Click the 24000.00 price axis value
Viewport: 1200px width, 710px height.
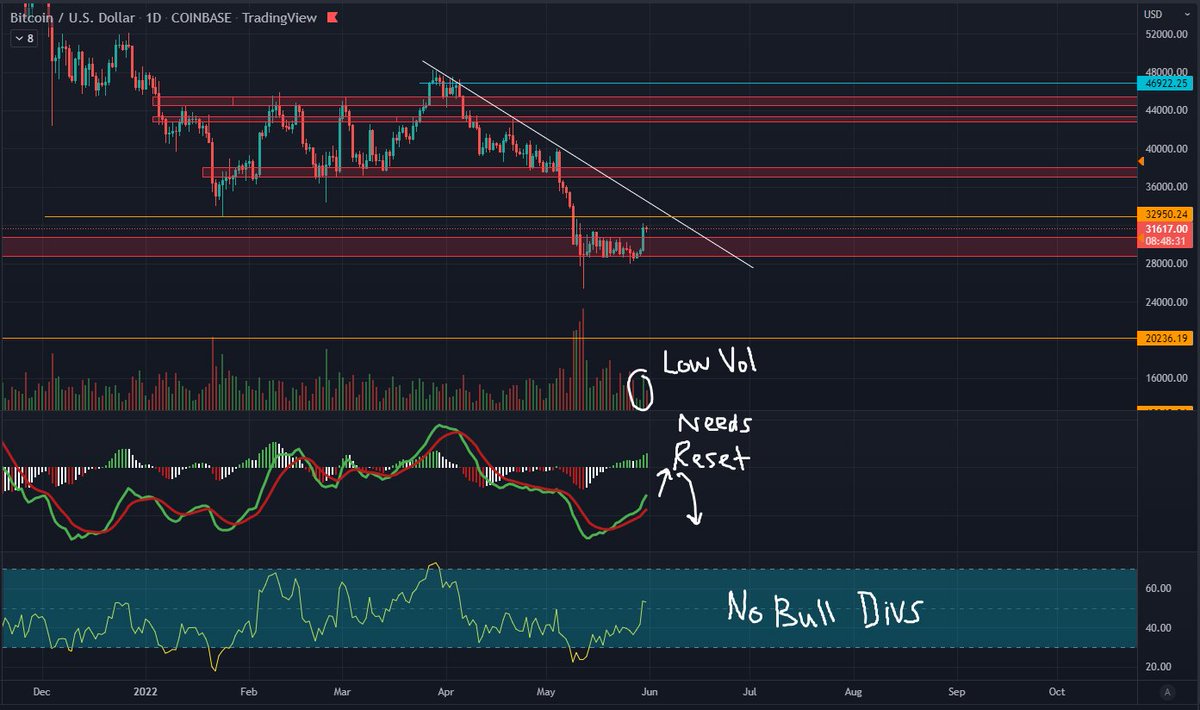click(x=1165, y=301)
